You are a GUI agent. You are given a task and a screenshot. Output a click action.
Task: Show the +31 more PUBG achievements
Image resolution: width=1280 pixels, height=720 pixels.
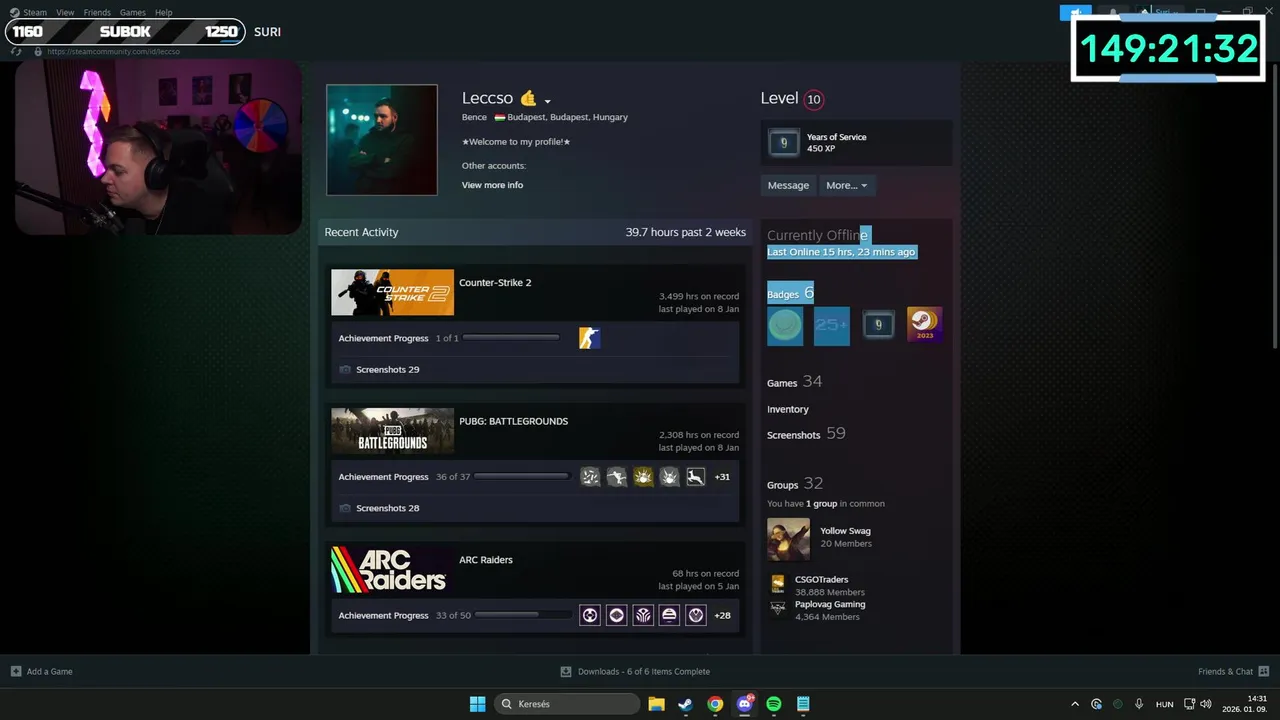pyautogui.click(x=722, y=477)
